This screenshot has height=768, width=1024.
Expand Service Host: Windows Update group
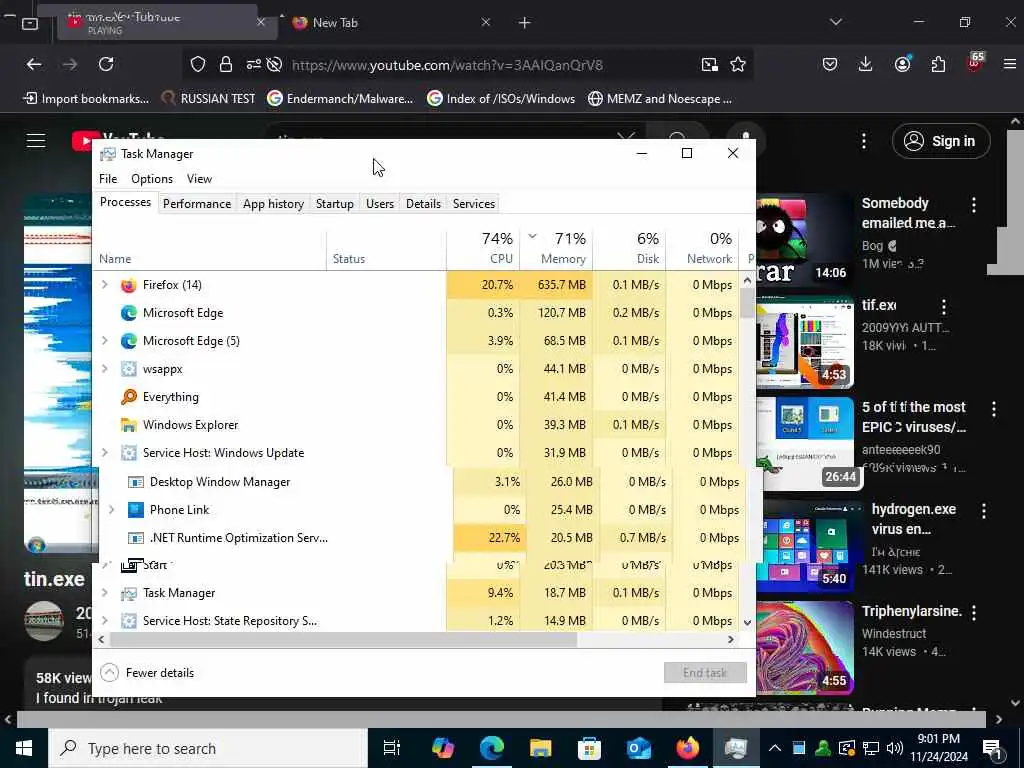pos(104,452)
